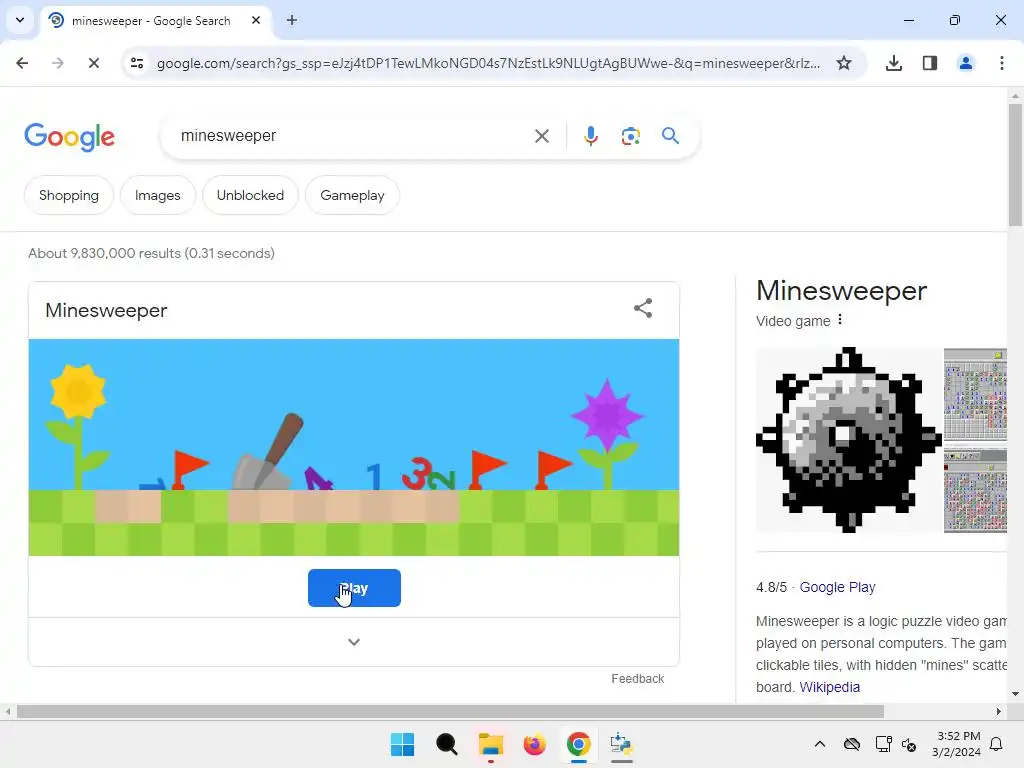Share the Minesweeper game card
The width and height of the screenshot is (1024, 768).
point(643,308)
